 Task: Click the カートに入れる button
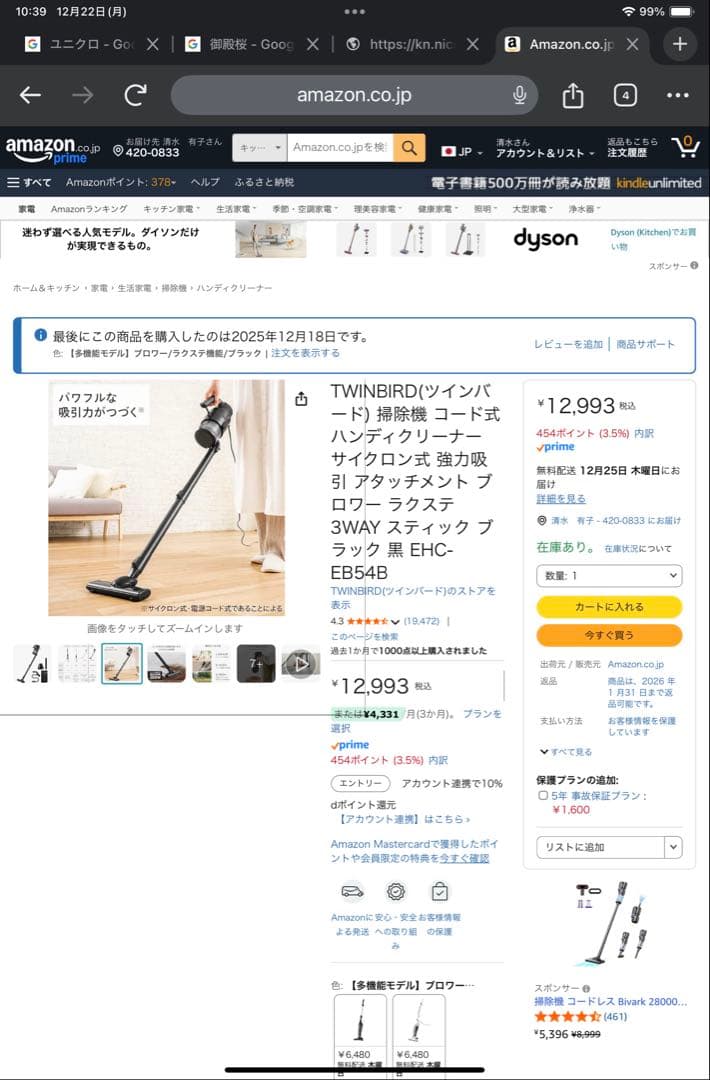point(609,607)
